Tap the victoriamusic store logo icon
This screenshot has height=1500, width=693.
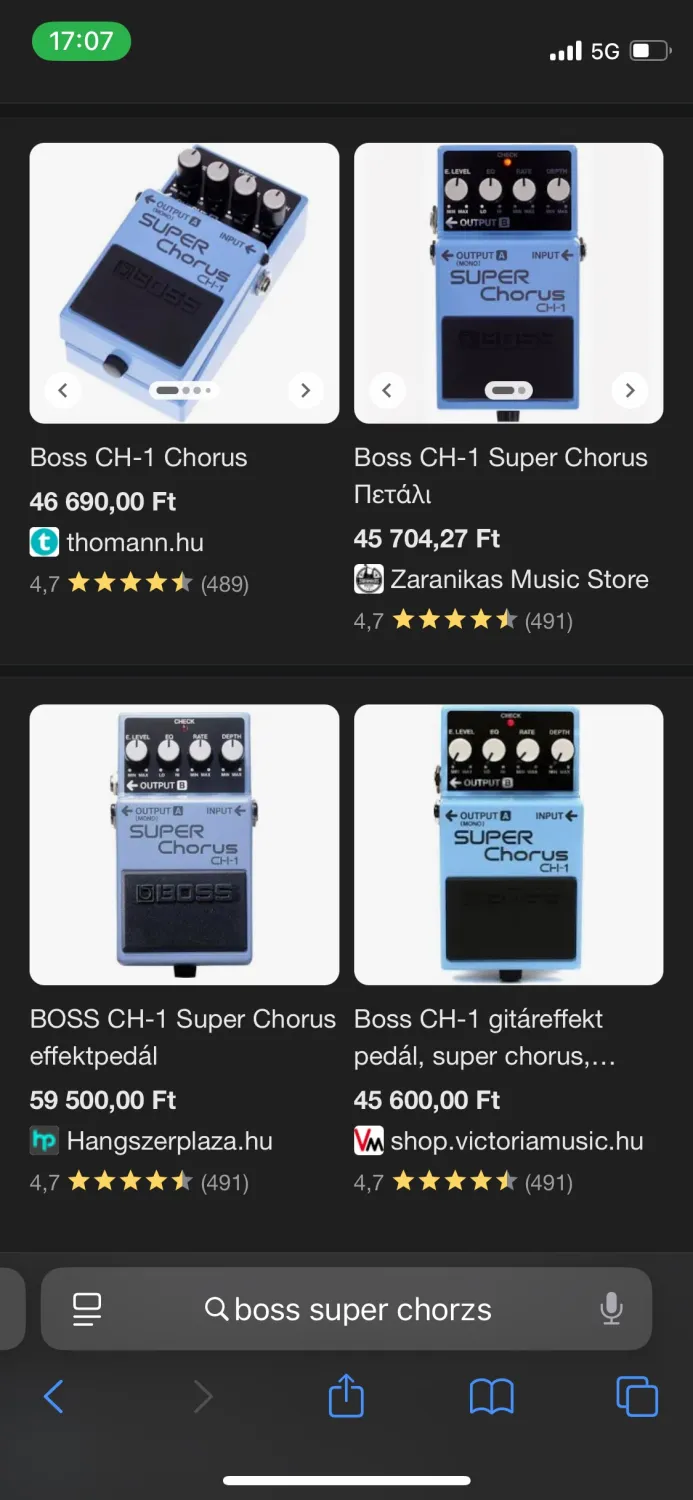368,1141
